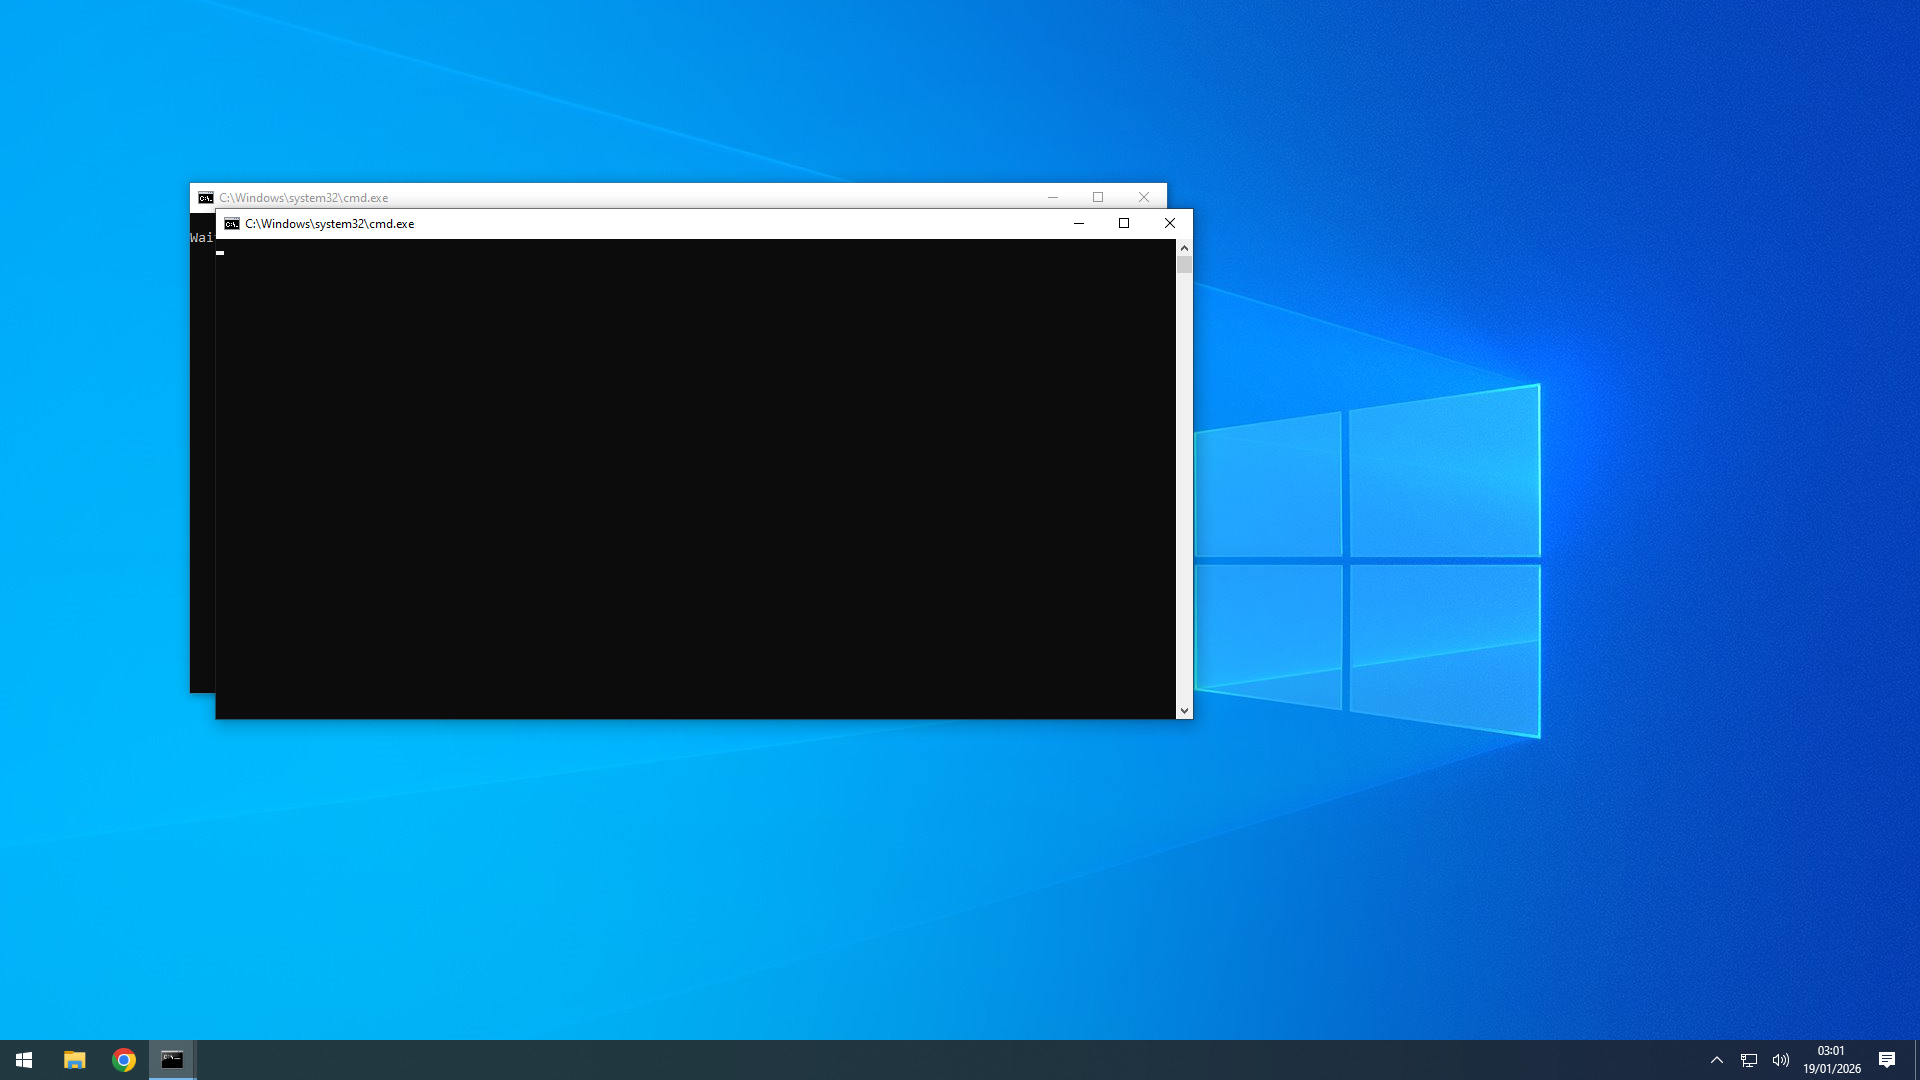The height and width of the screenshot is (1080, 1920).
Task: Open the Action Center notifications icon
Action: tap(1888, 1059)
